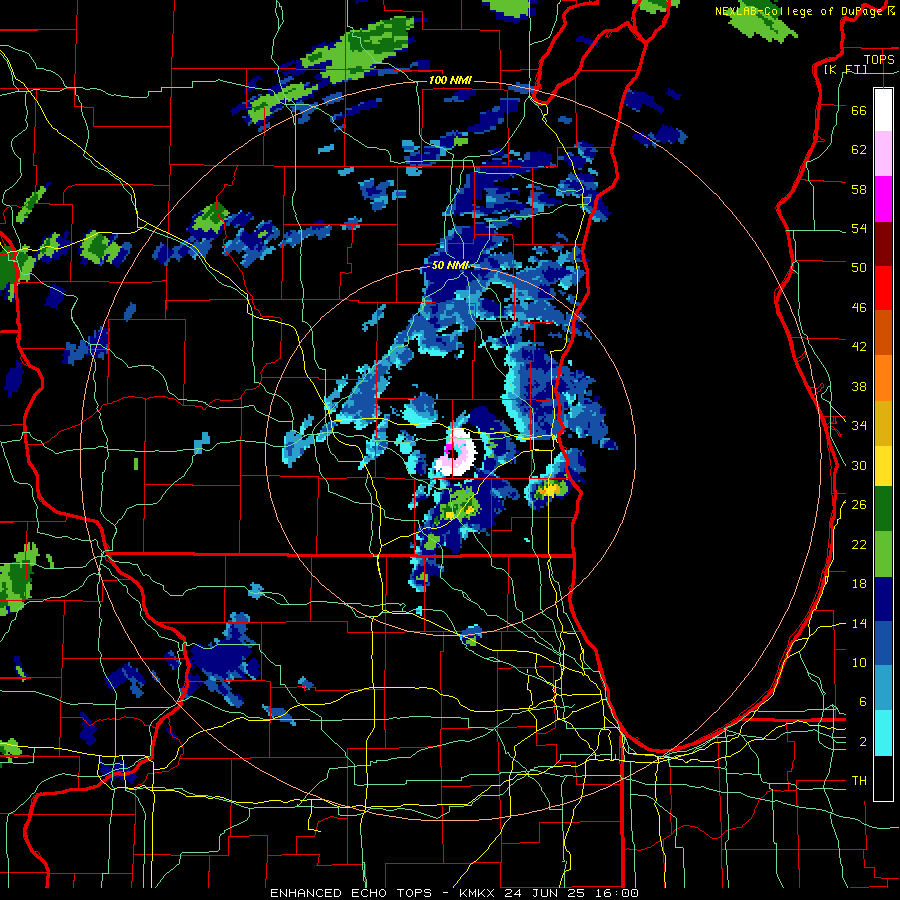The height and width of the screenshot is (900, 900).
Task: Select the legend value 46
Action: click(859, 308)
